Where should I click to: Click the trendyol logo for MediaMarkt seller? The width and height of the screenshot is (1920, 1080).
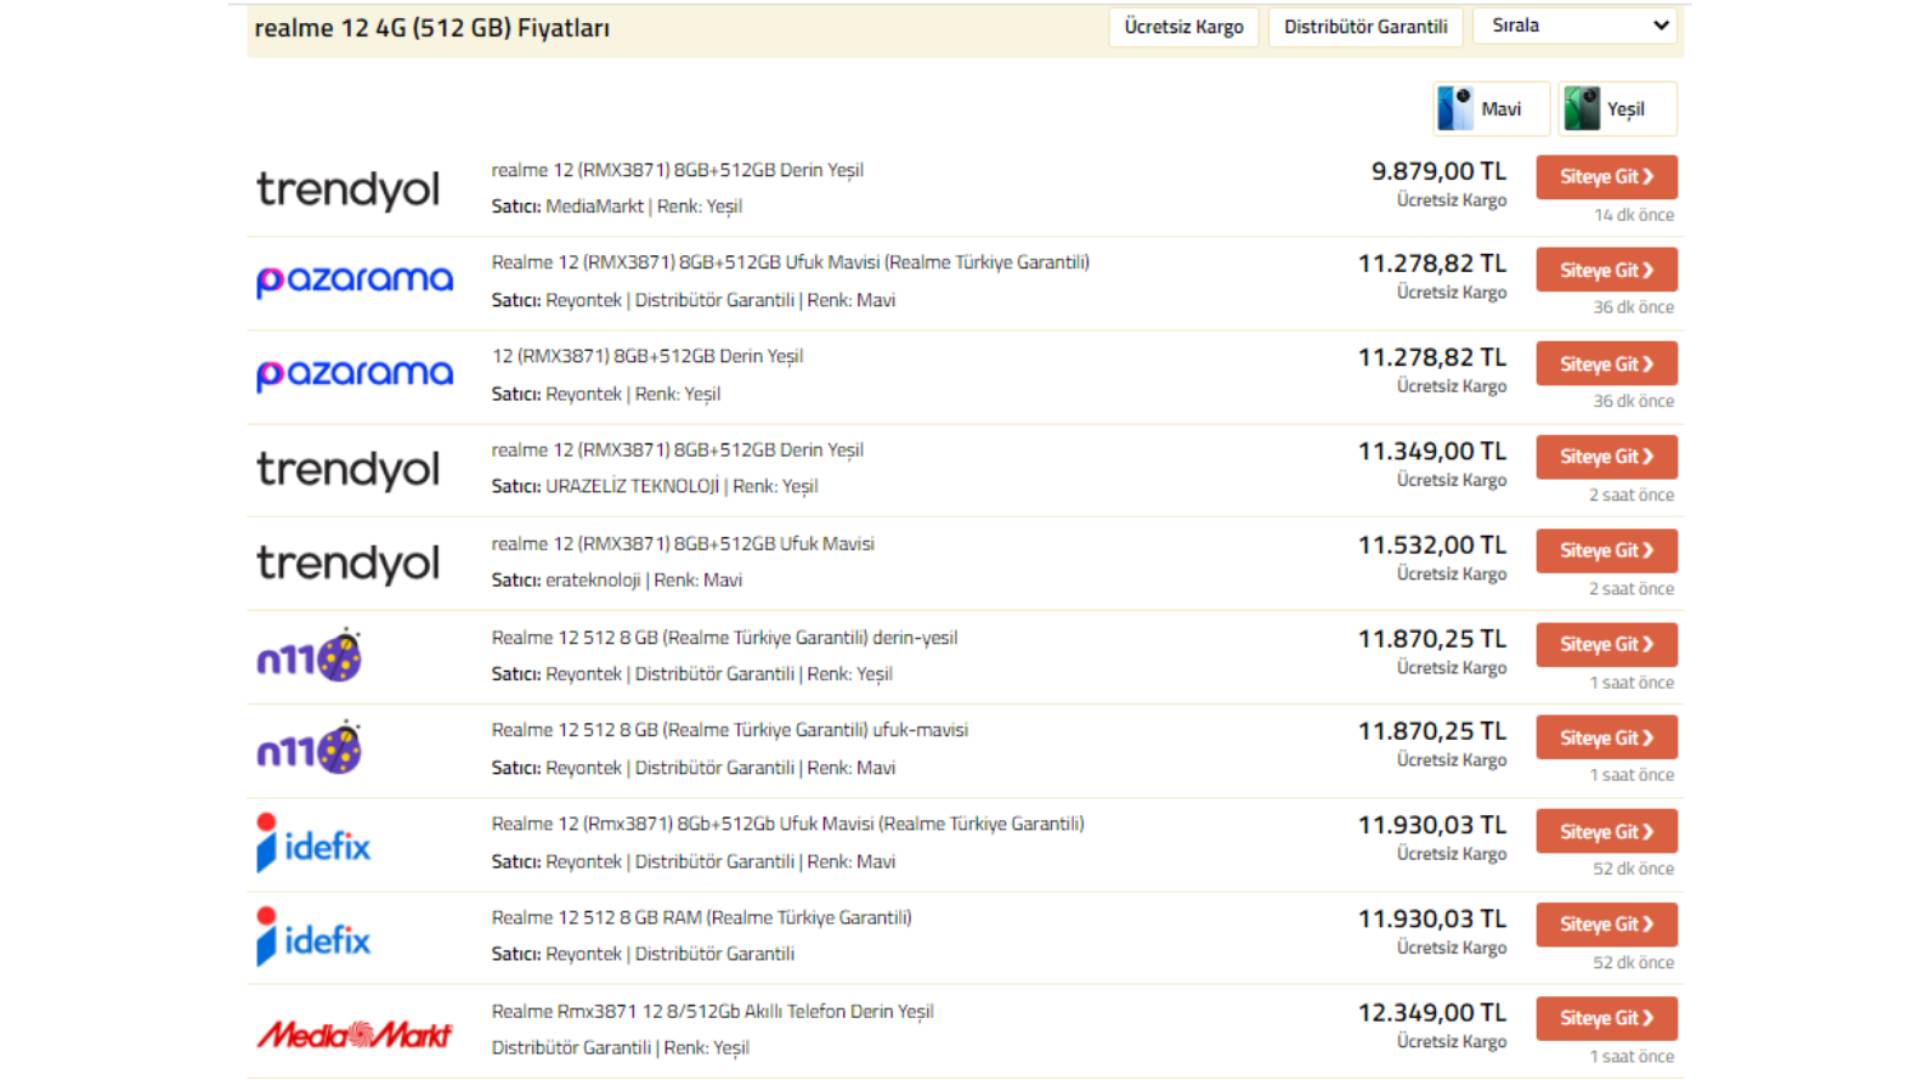pos(347,189)
